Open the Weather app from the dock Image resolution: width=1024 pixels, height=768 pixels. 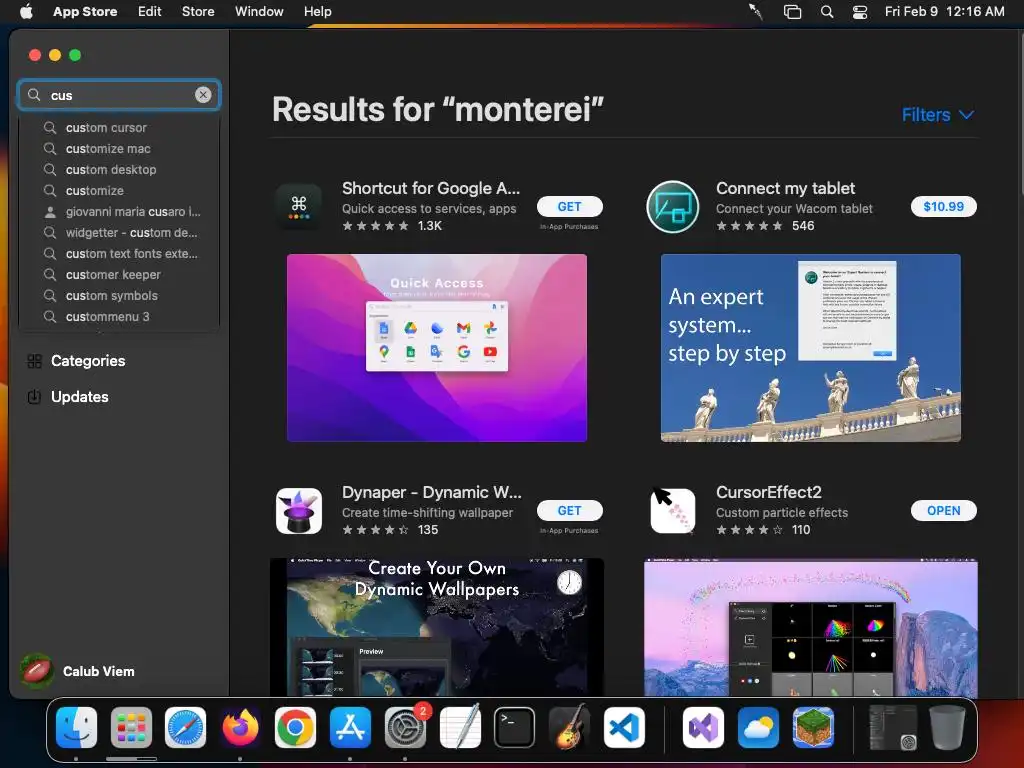[758, 727]
